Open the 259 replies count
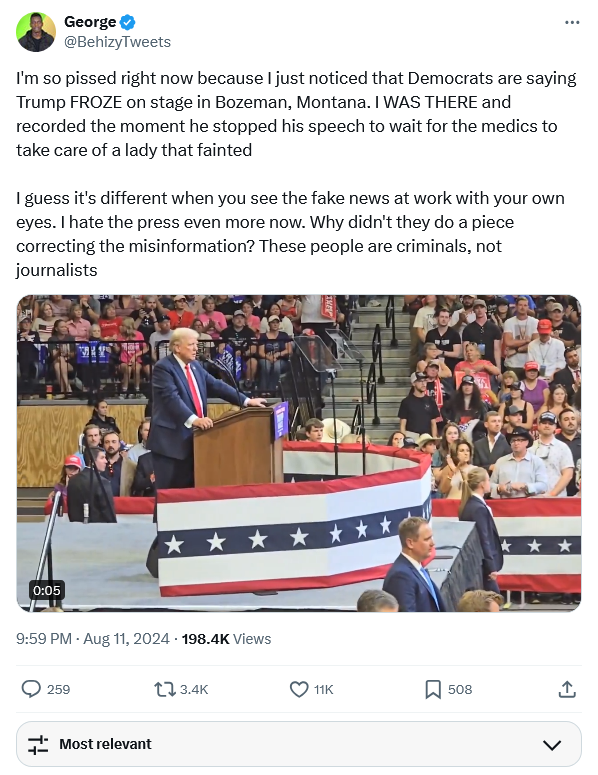 point(58,689)
